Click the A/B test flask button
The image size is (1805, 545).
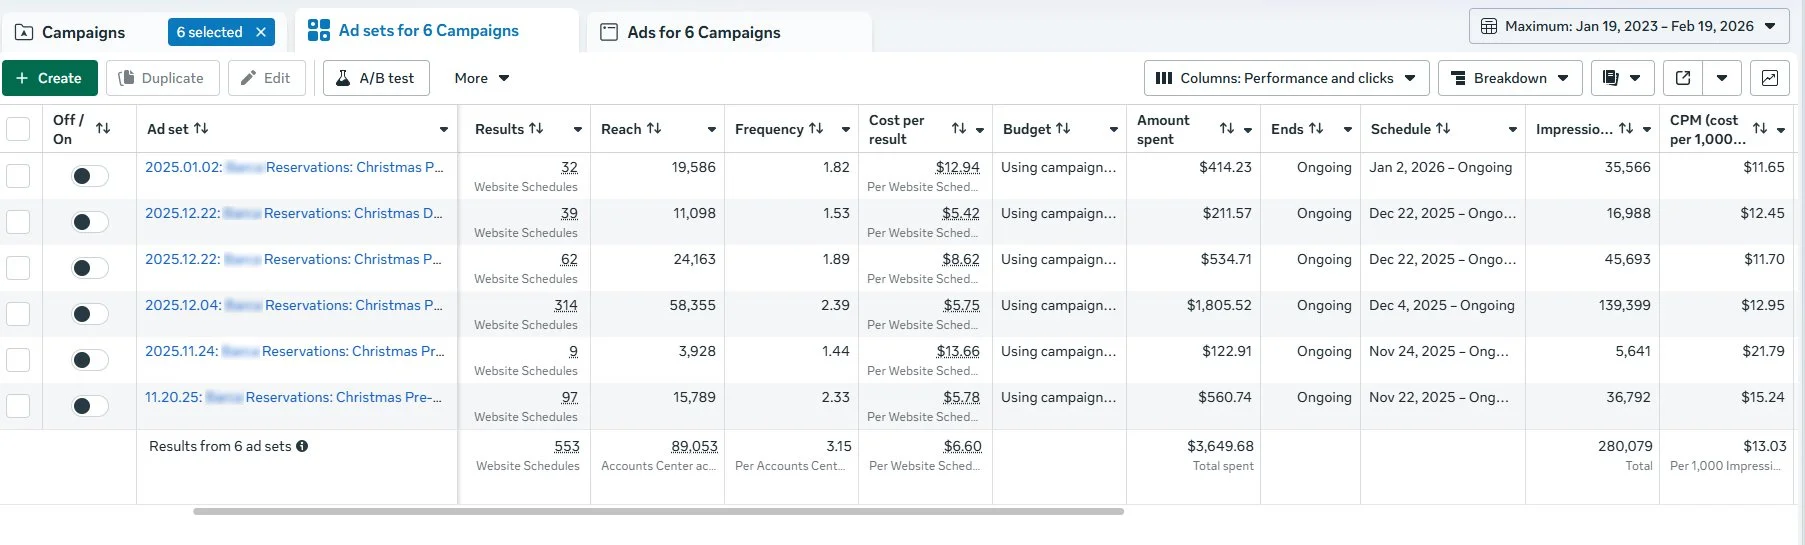click(x=376, y=78)
